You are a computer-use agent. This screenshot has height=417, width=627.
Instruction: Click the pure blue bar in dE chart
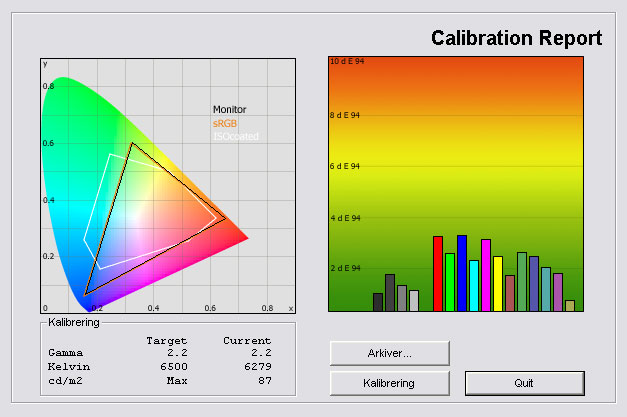462,273
